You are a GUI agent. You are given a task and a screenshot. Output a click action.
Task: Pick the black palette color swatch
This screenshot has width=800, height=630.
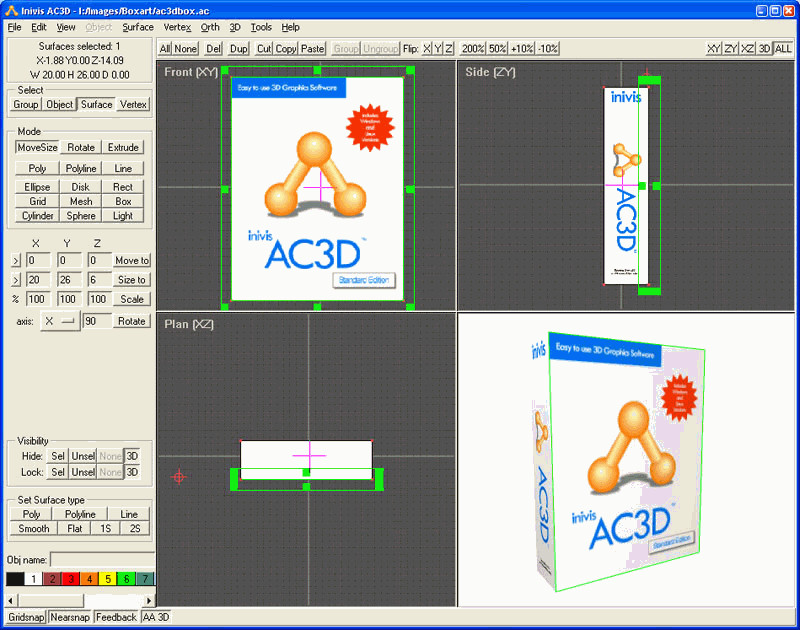(15, 579)
